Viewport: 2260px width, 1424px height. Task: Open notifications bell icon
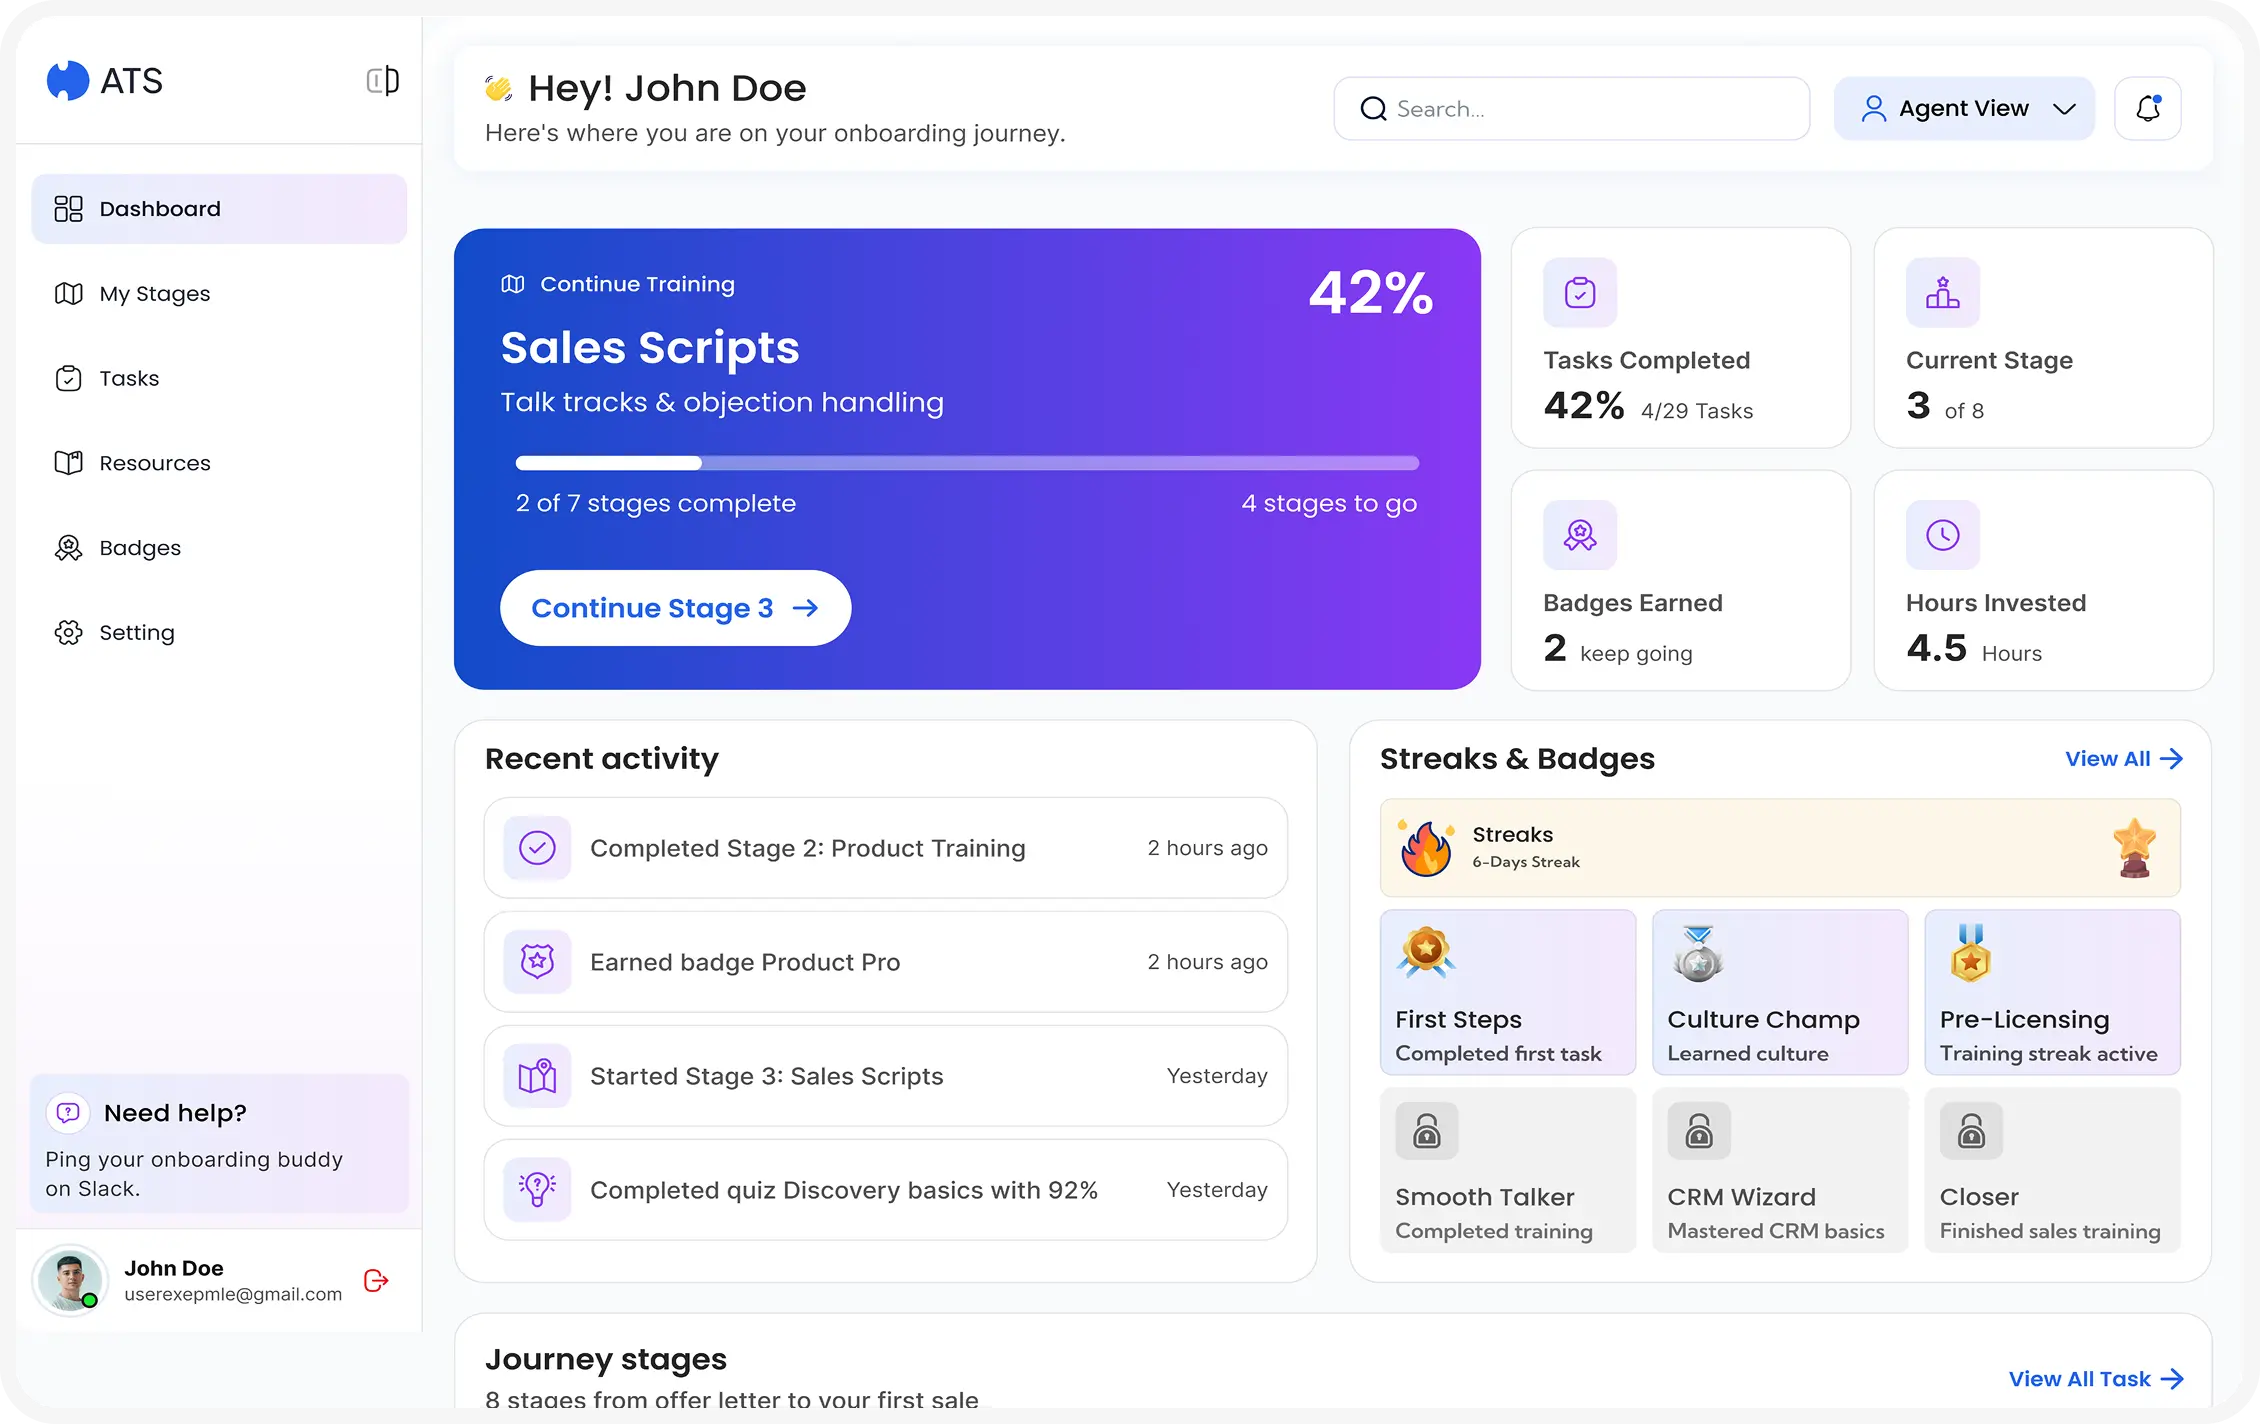[x=2147, y=108]
